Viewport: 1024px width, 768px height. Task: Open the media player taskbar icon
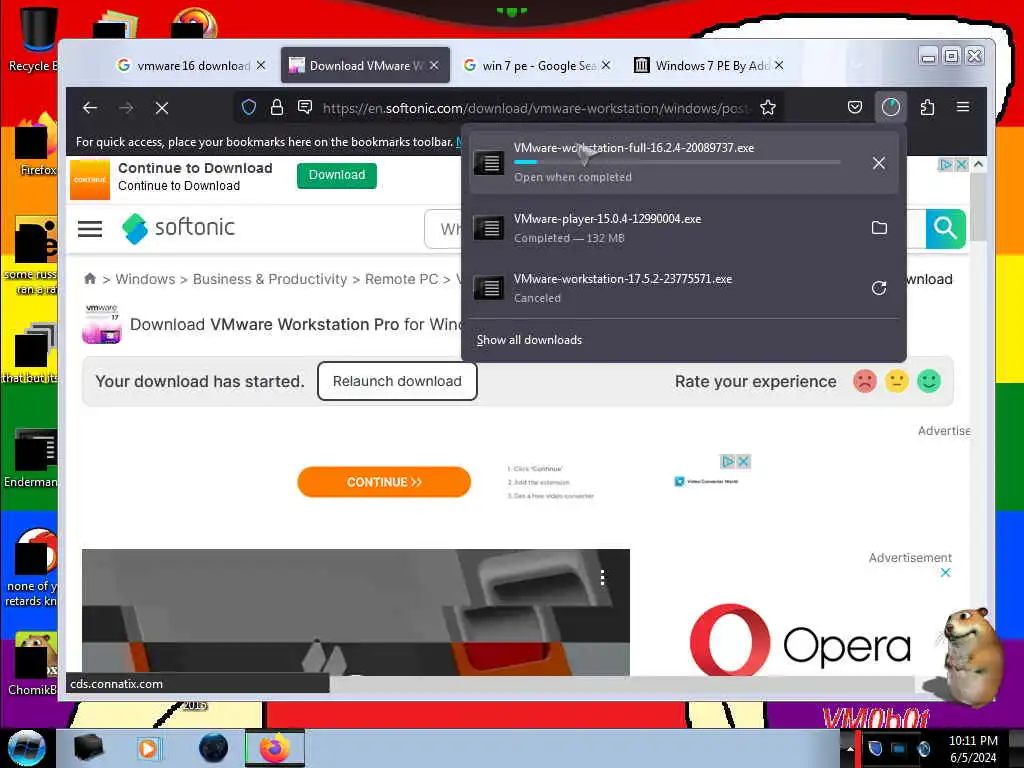coord(148,748)
